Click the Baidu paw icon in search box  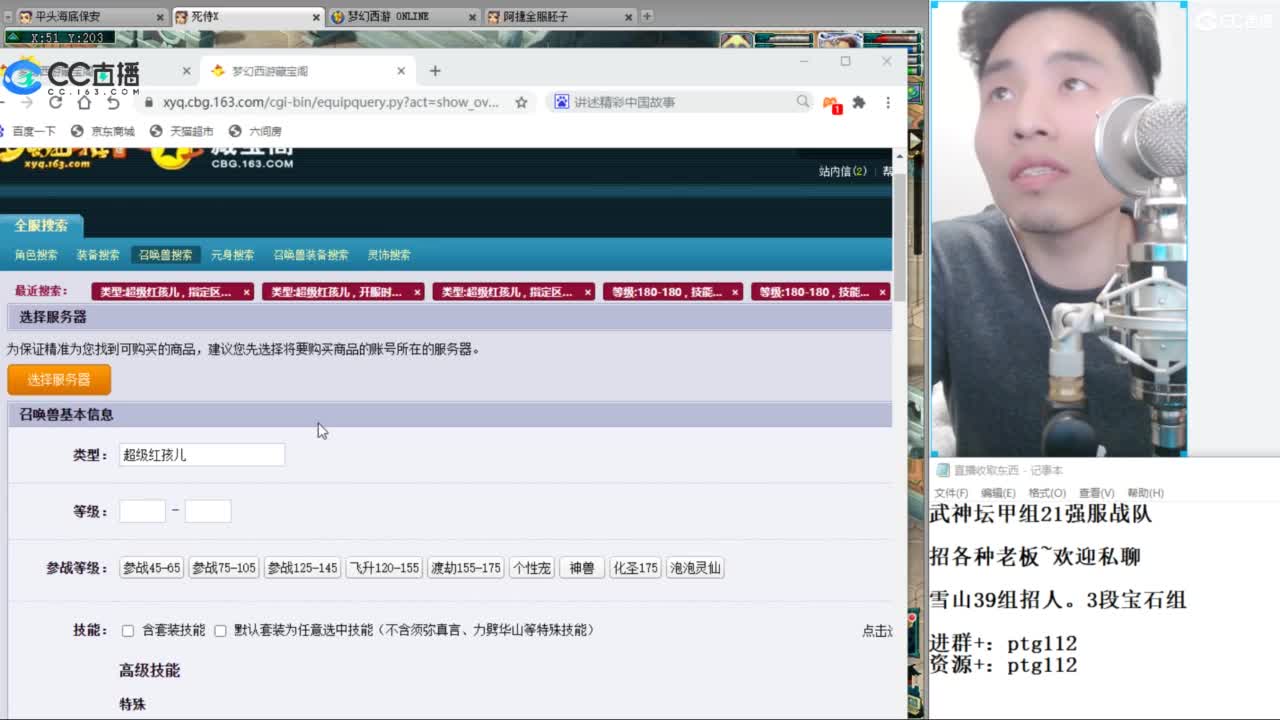[561, 102]
